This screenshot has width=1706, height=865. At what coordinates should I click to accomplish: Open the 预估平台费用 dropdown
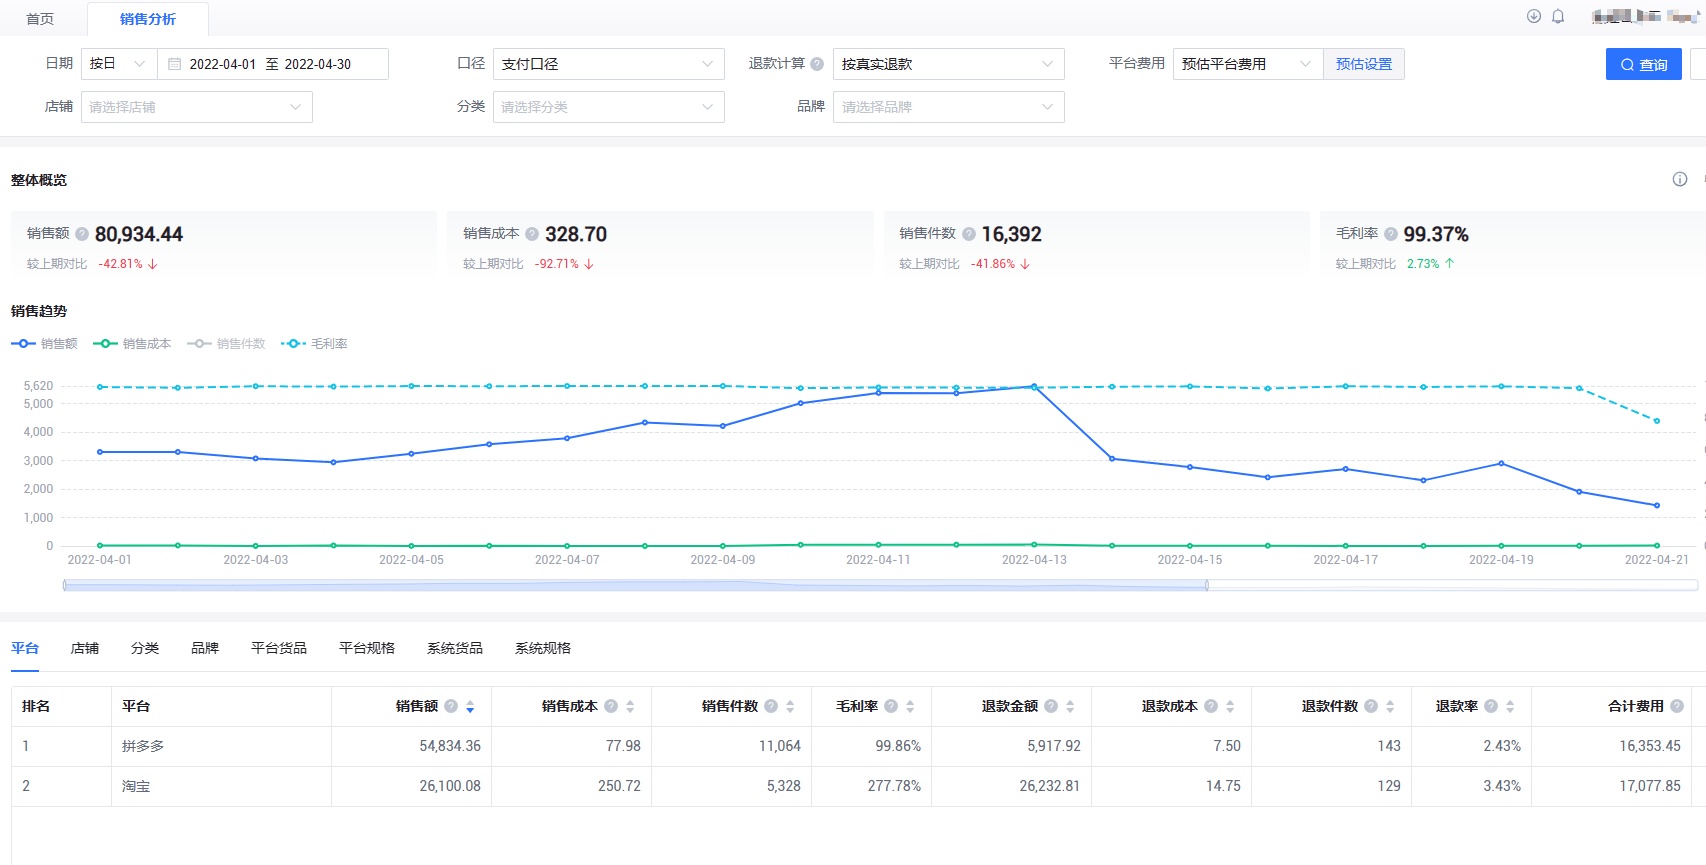pyautogui.click(x=1248, y=64)
